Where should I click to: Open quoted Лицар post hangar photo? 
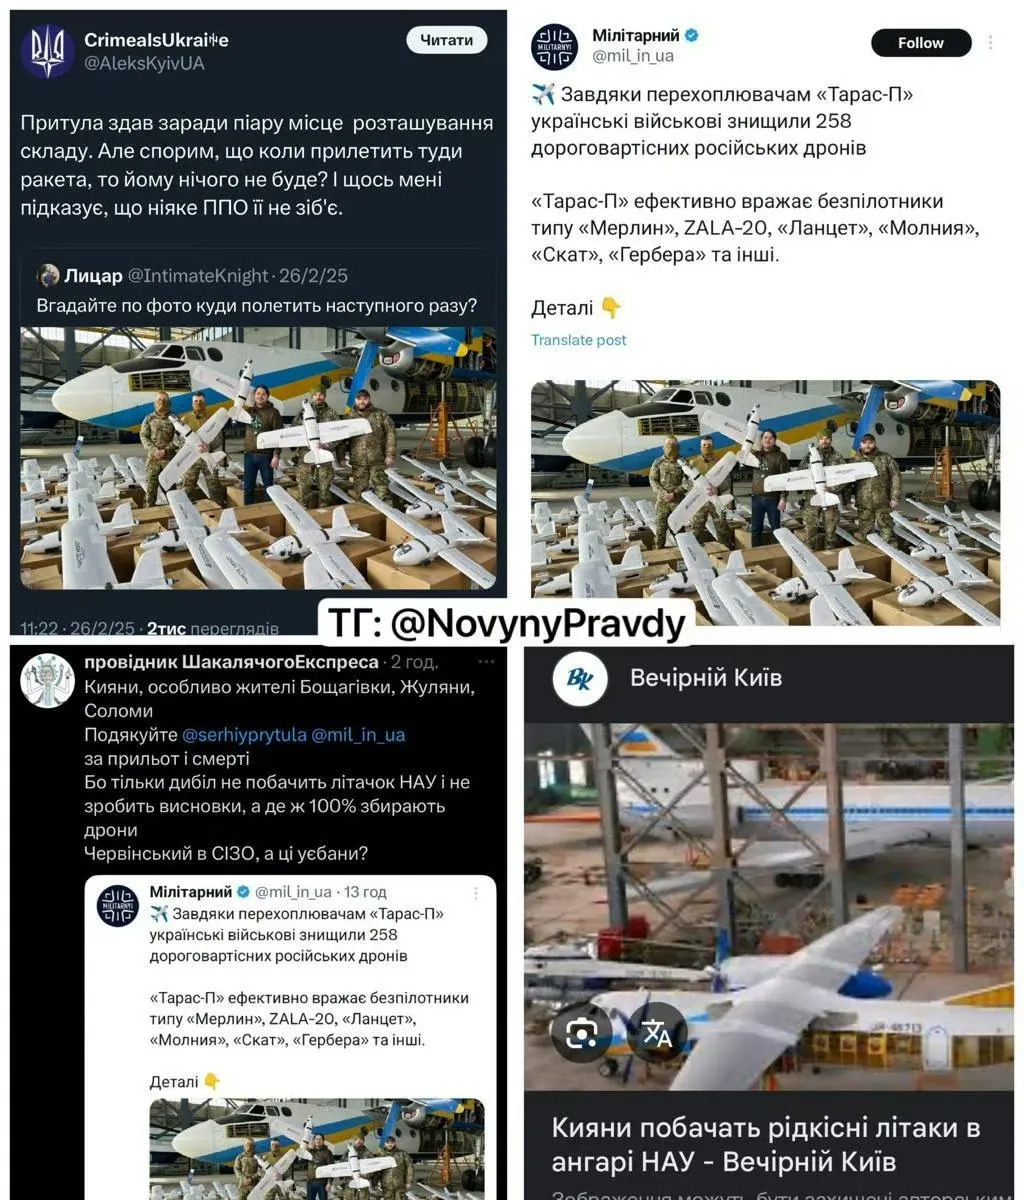[x=259, y=458]
